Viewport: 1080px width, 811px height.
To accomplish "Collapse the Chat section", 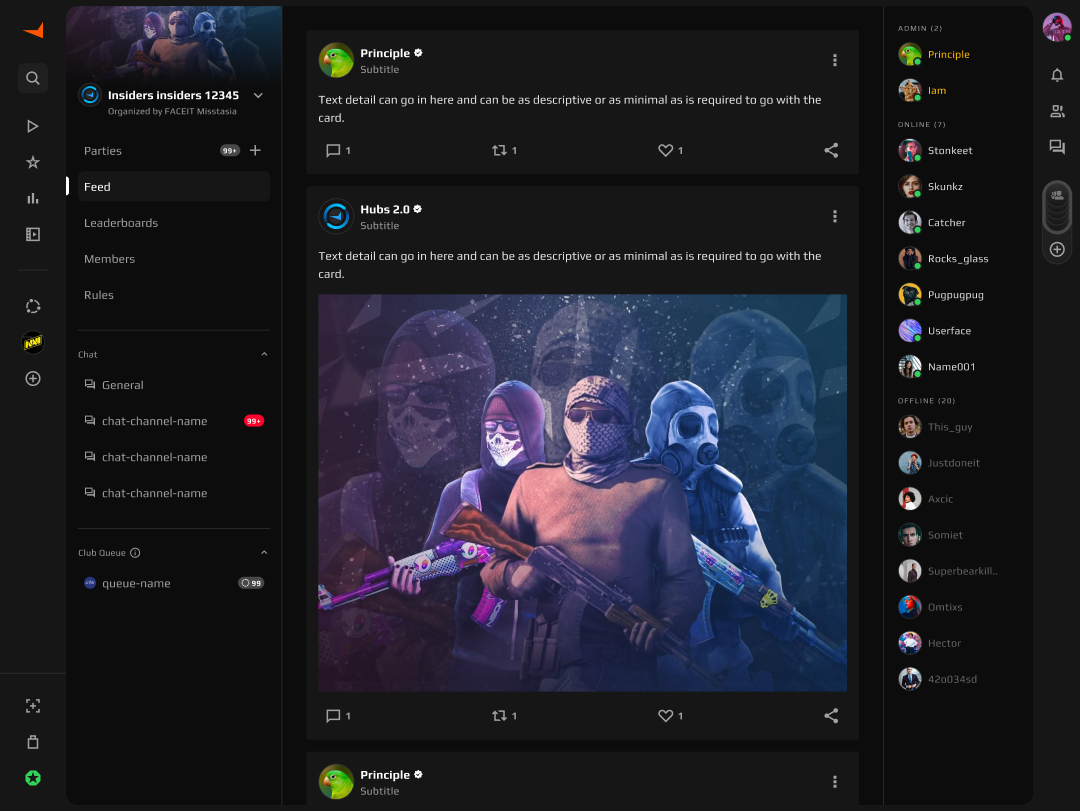I will tap(264, 354).
